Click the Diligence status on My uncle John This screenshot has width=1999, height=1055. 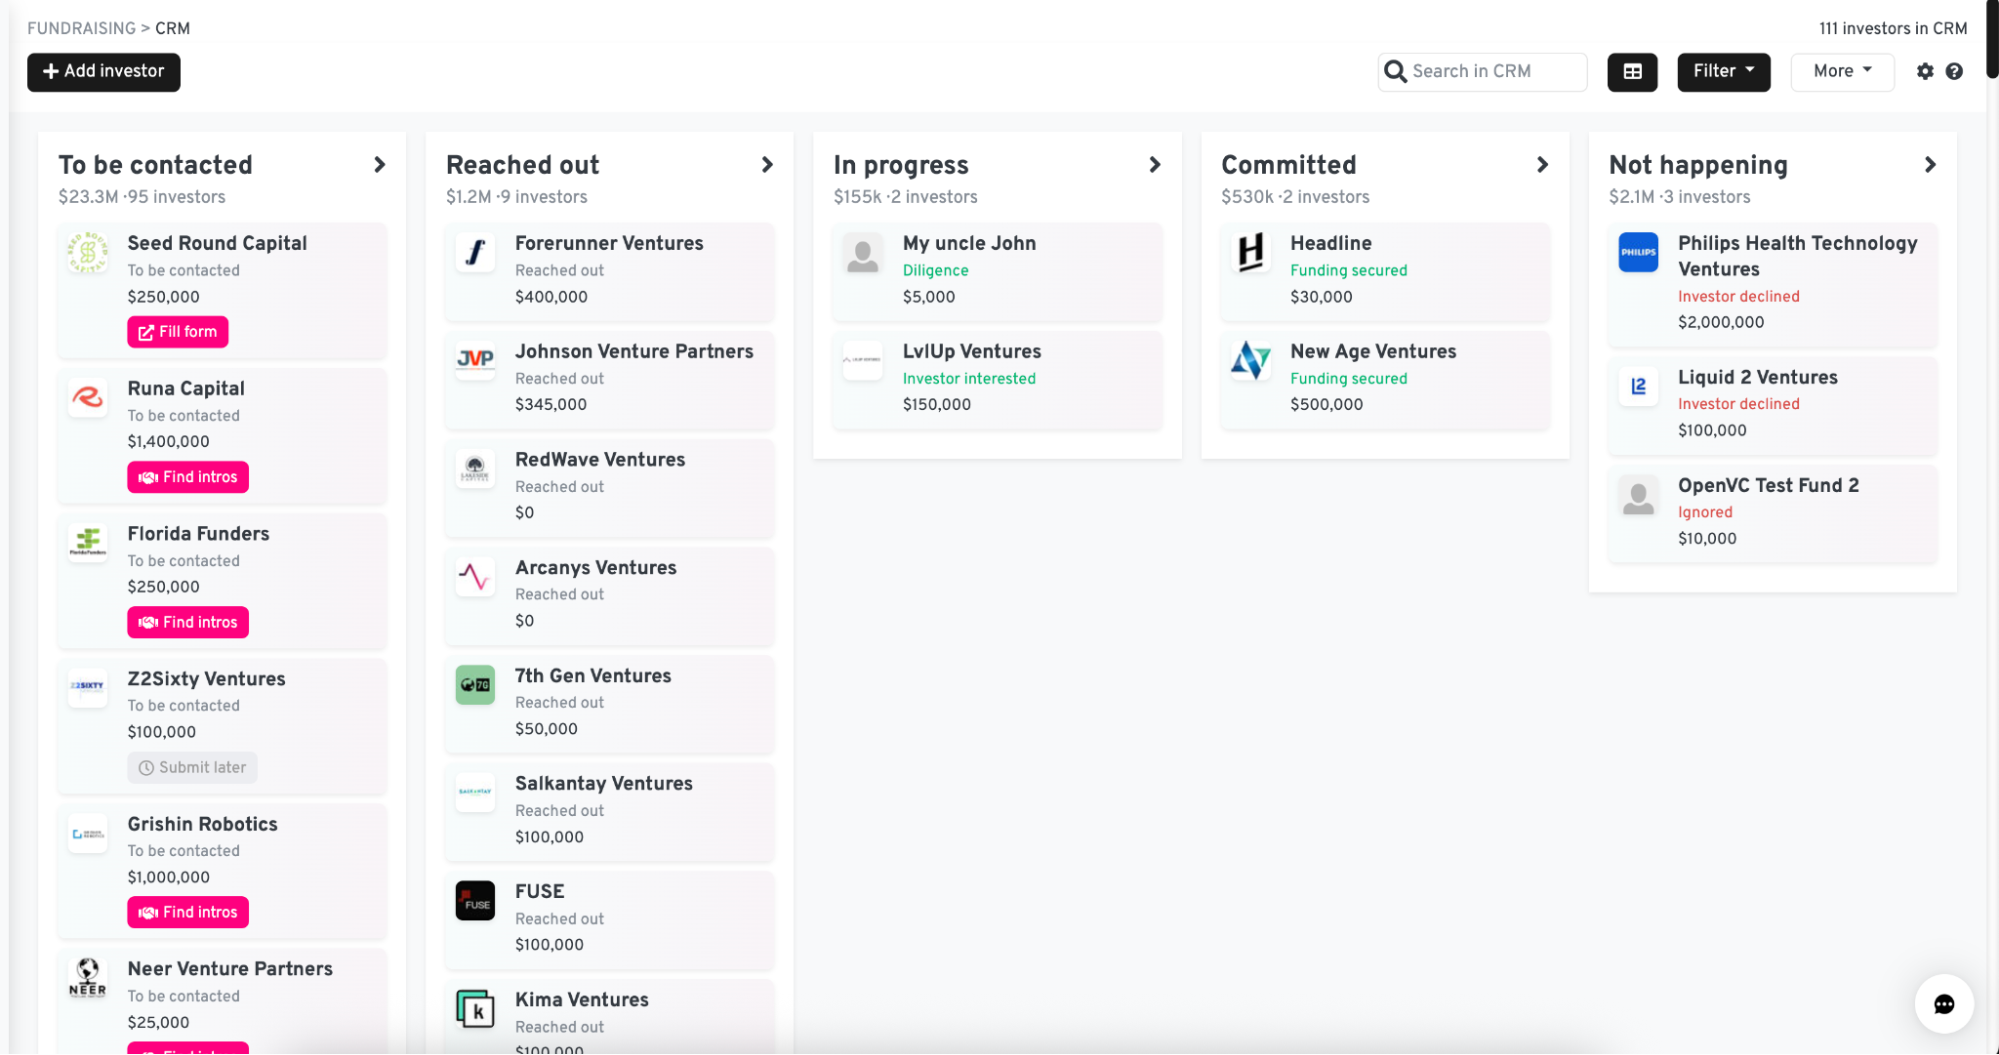(935, 270)
